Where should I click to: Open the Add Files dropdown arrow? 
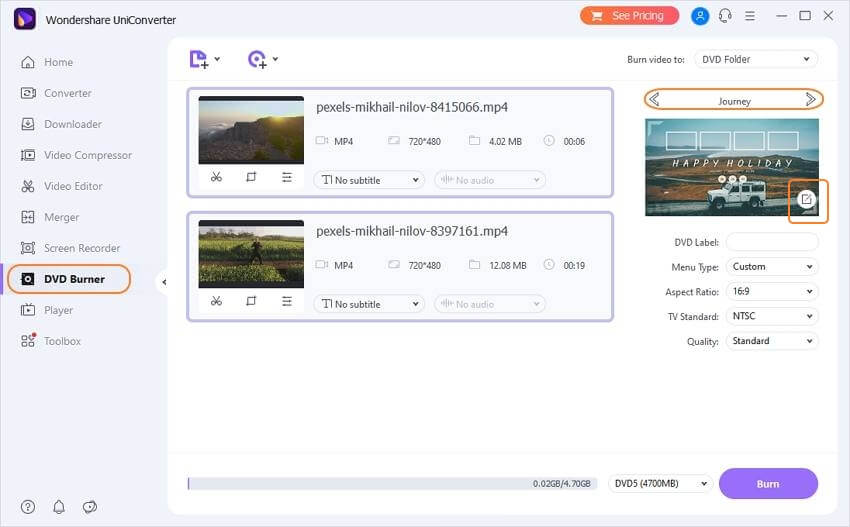(x=217, y=59)
